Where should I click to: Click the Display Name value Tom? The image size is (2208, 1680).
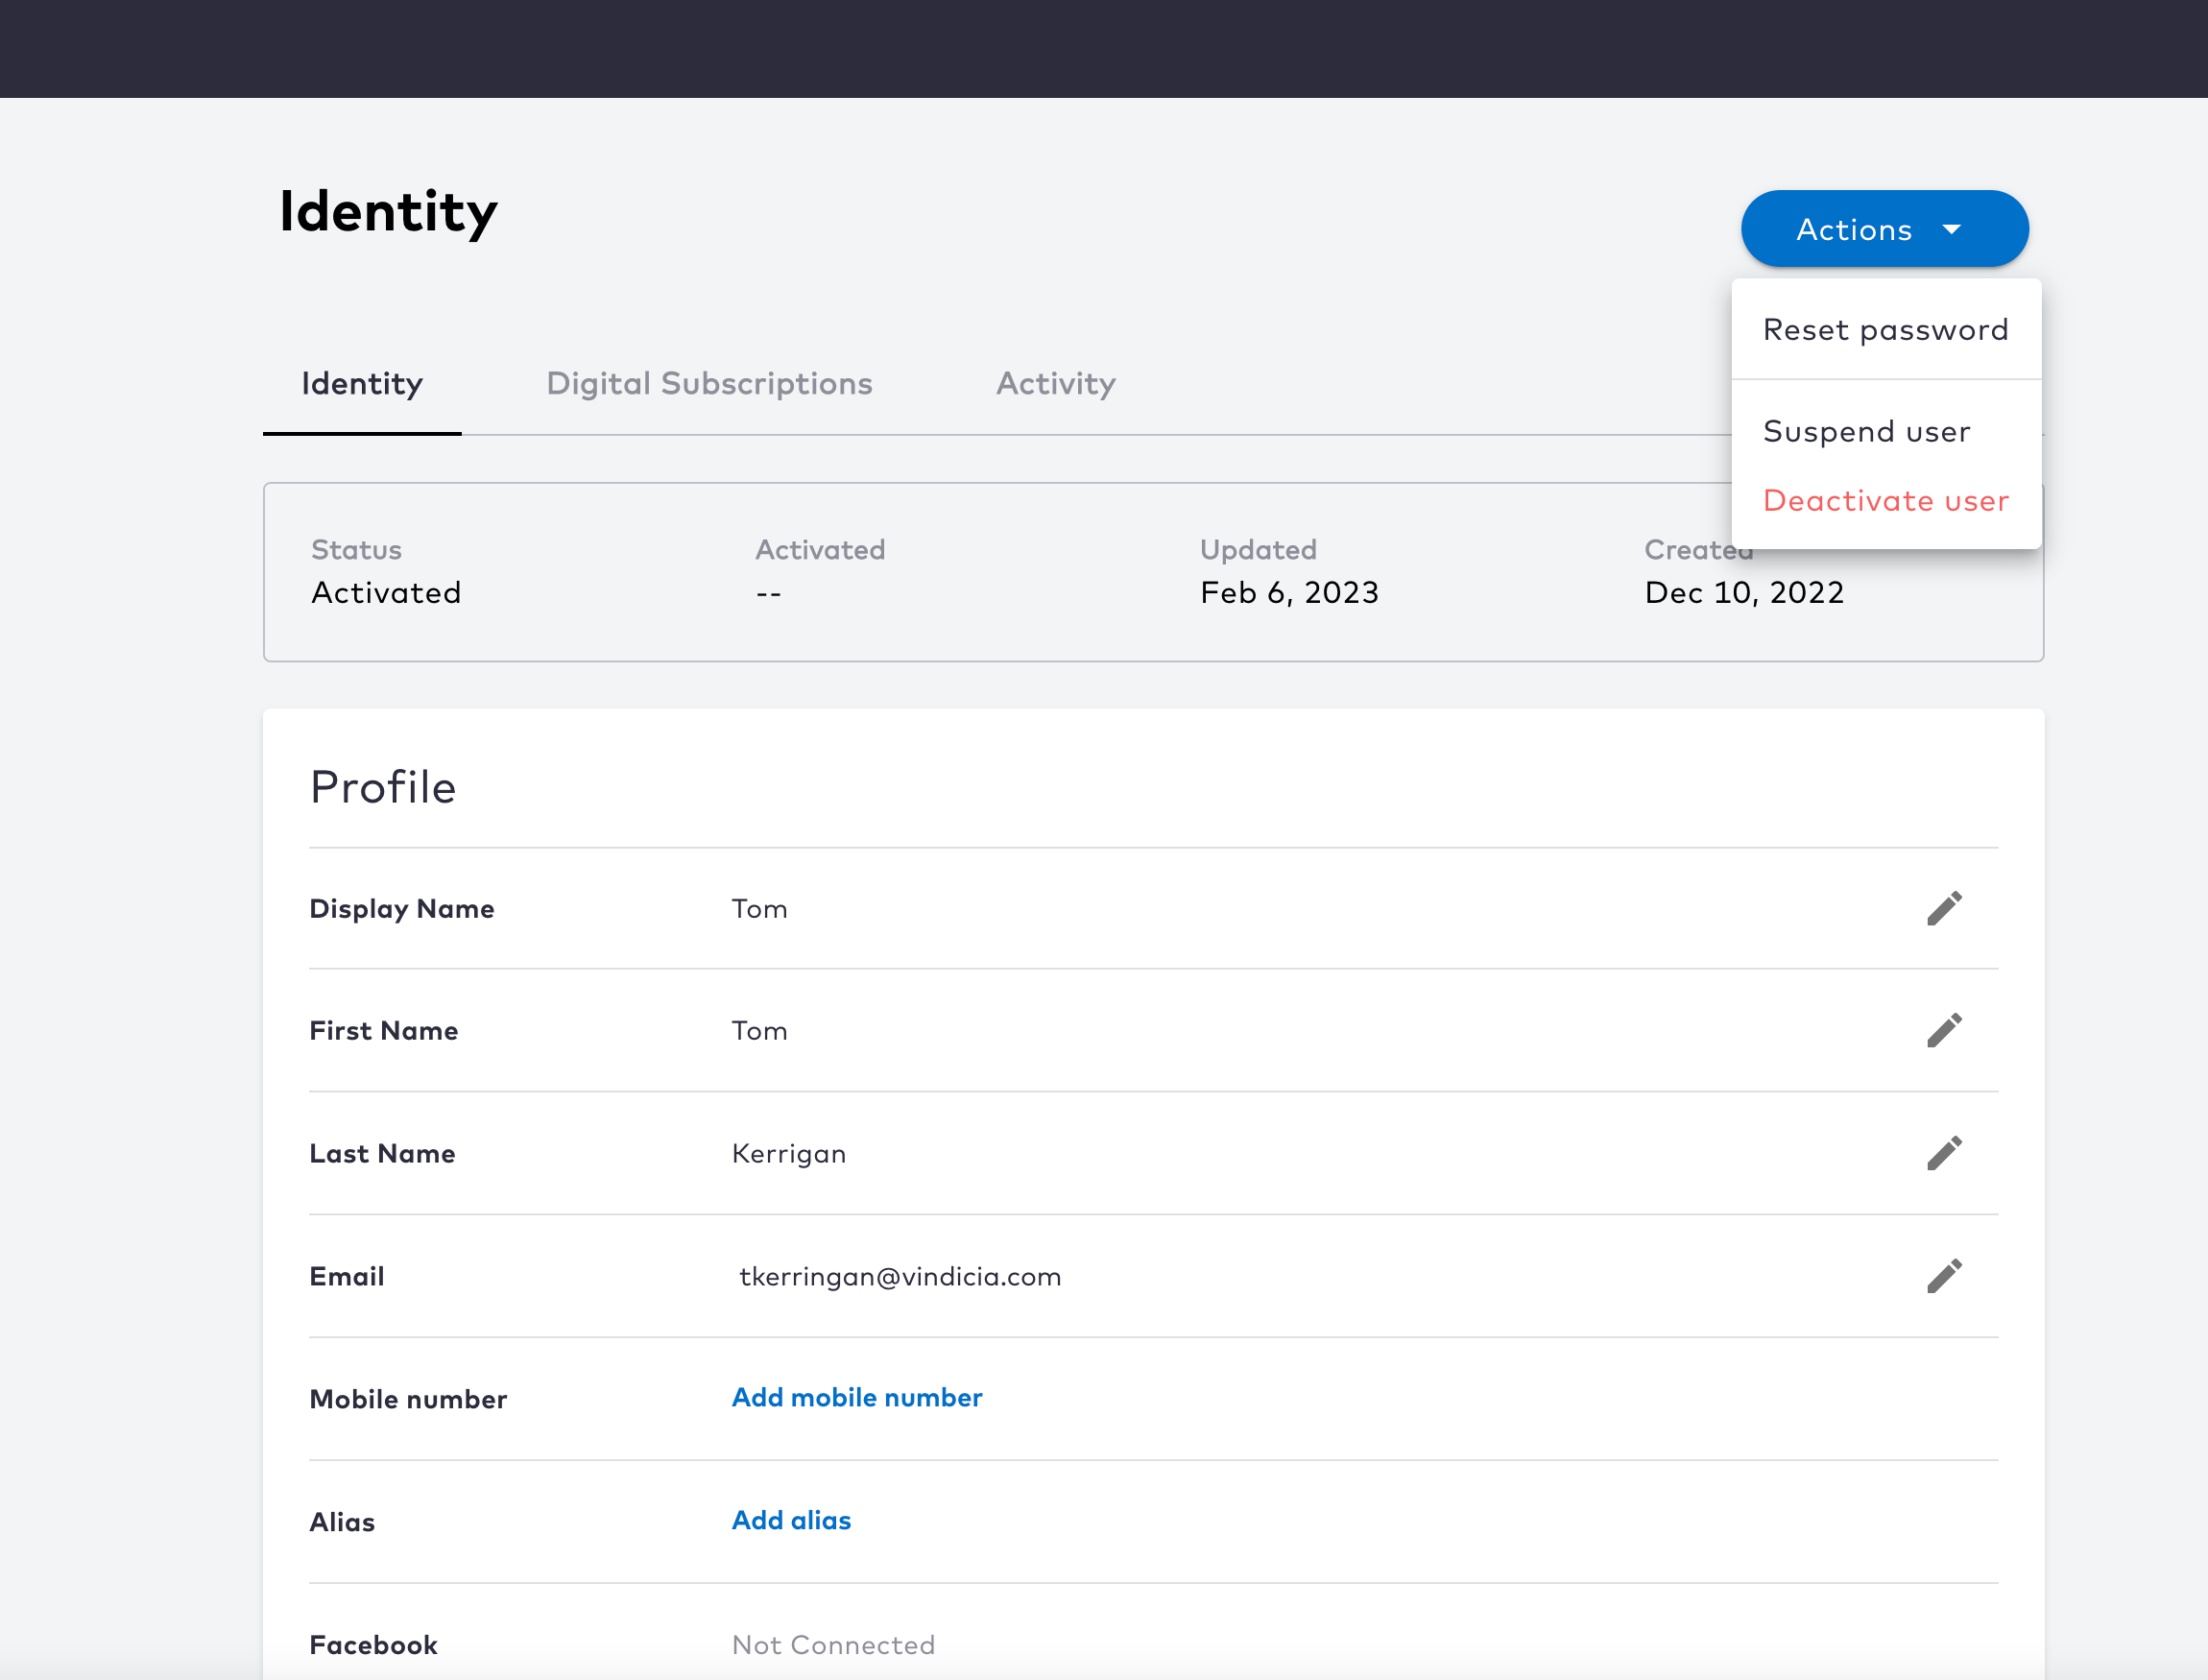[760, 908]
